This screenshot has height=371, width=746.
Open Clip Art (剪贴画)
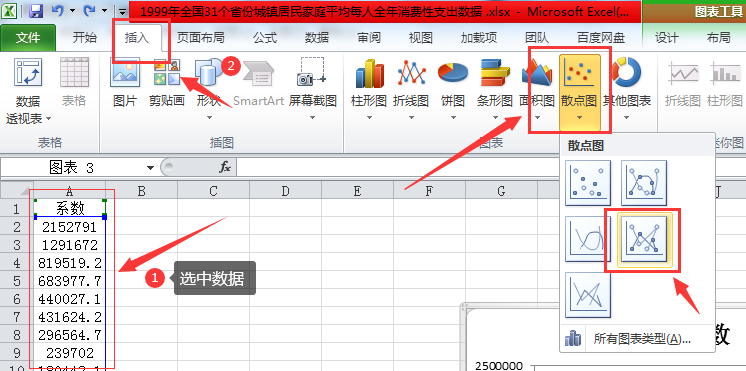point(167,81)
